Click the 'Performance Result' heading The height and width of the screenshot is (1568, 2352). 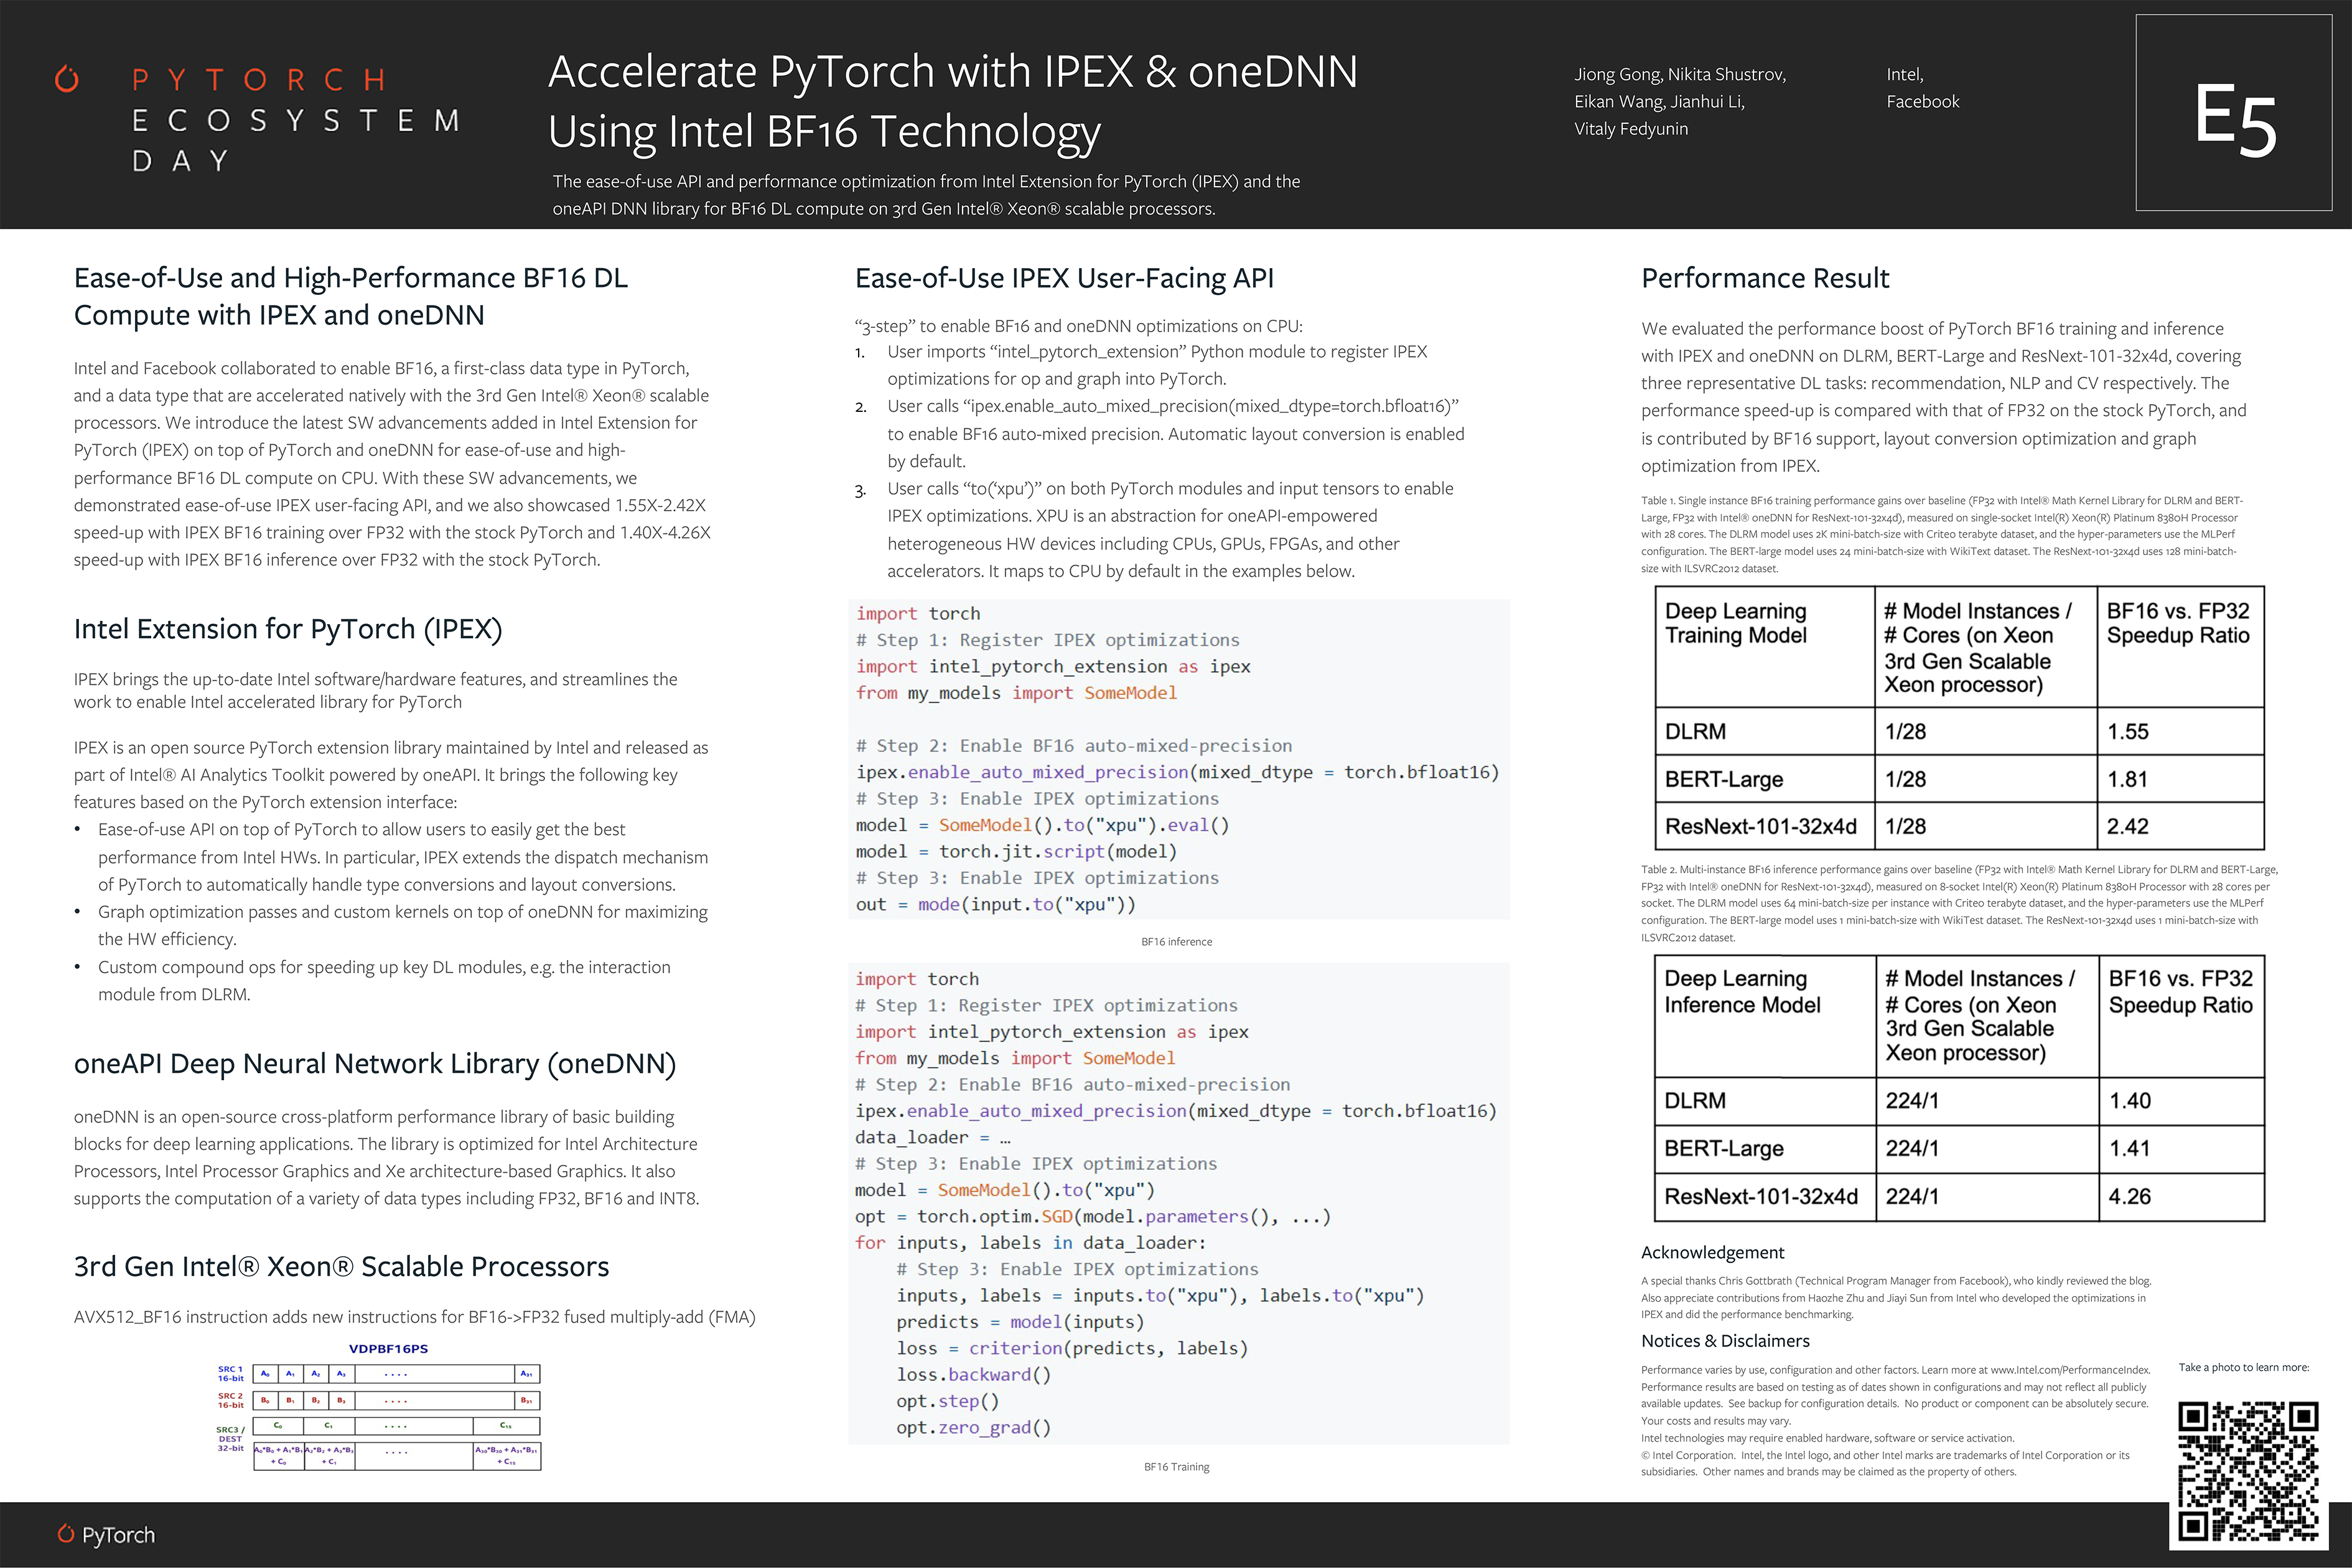click(x=1765, y=278)
